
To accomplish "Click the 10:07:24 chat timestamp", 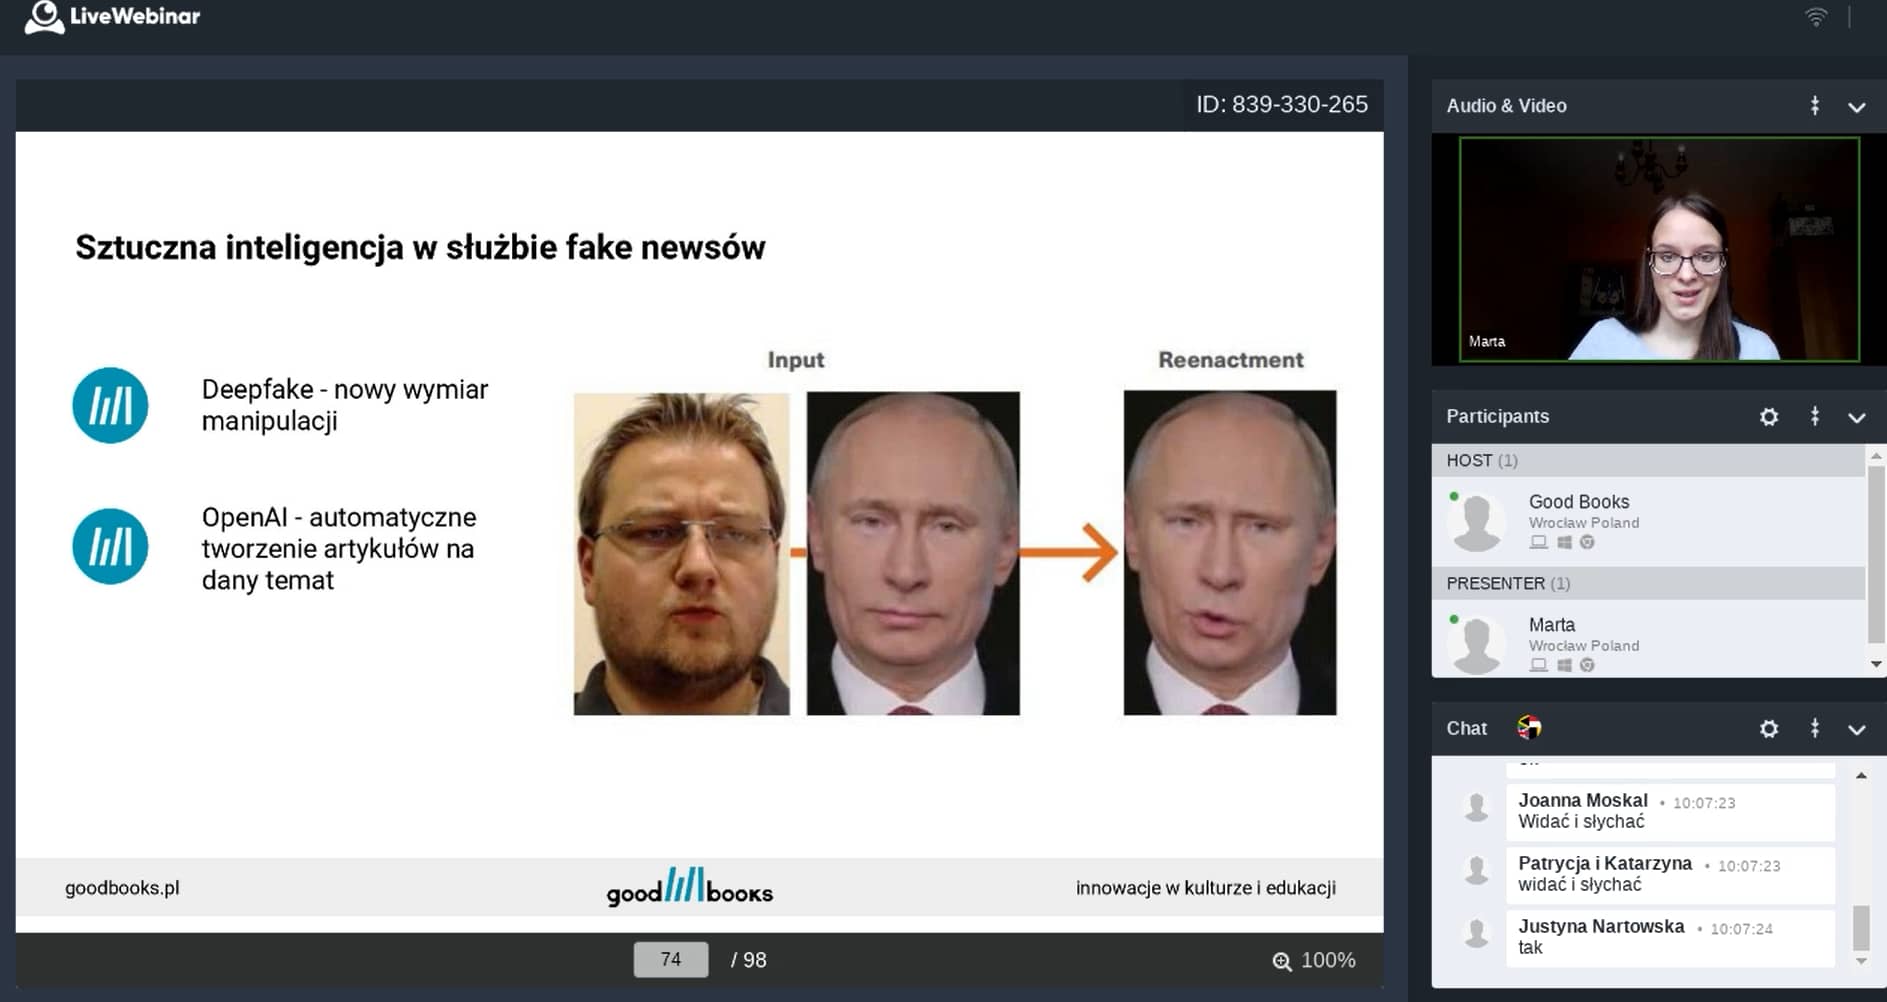I will click(x=1741, y=929).
